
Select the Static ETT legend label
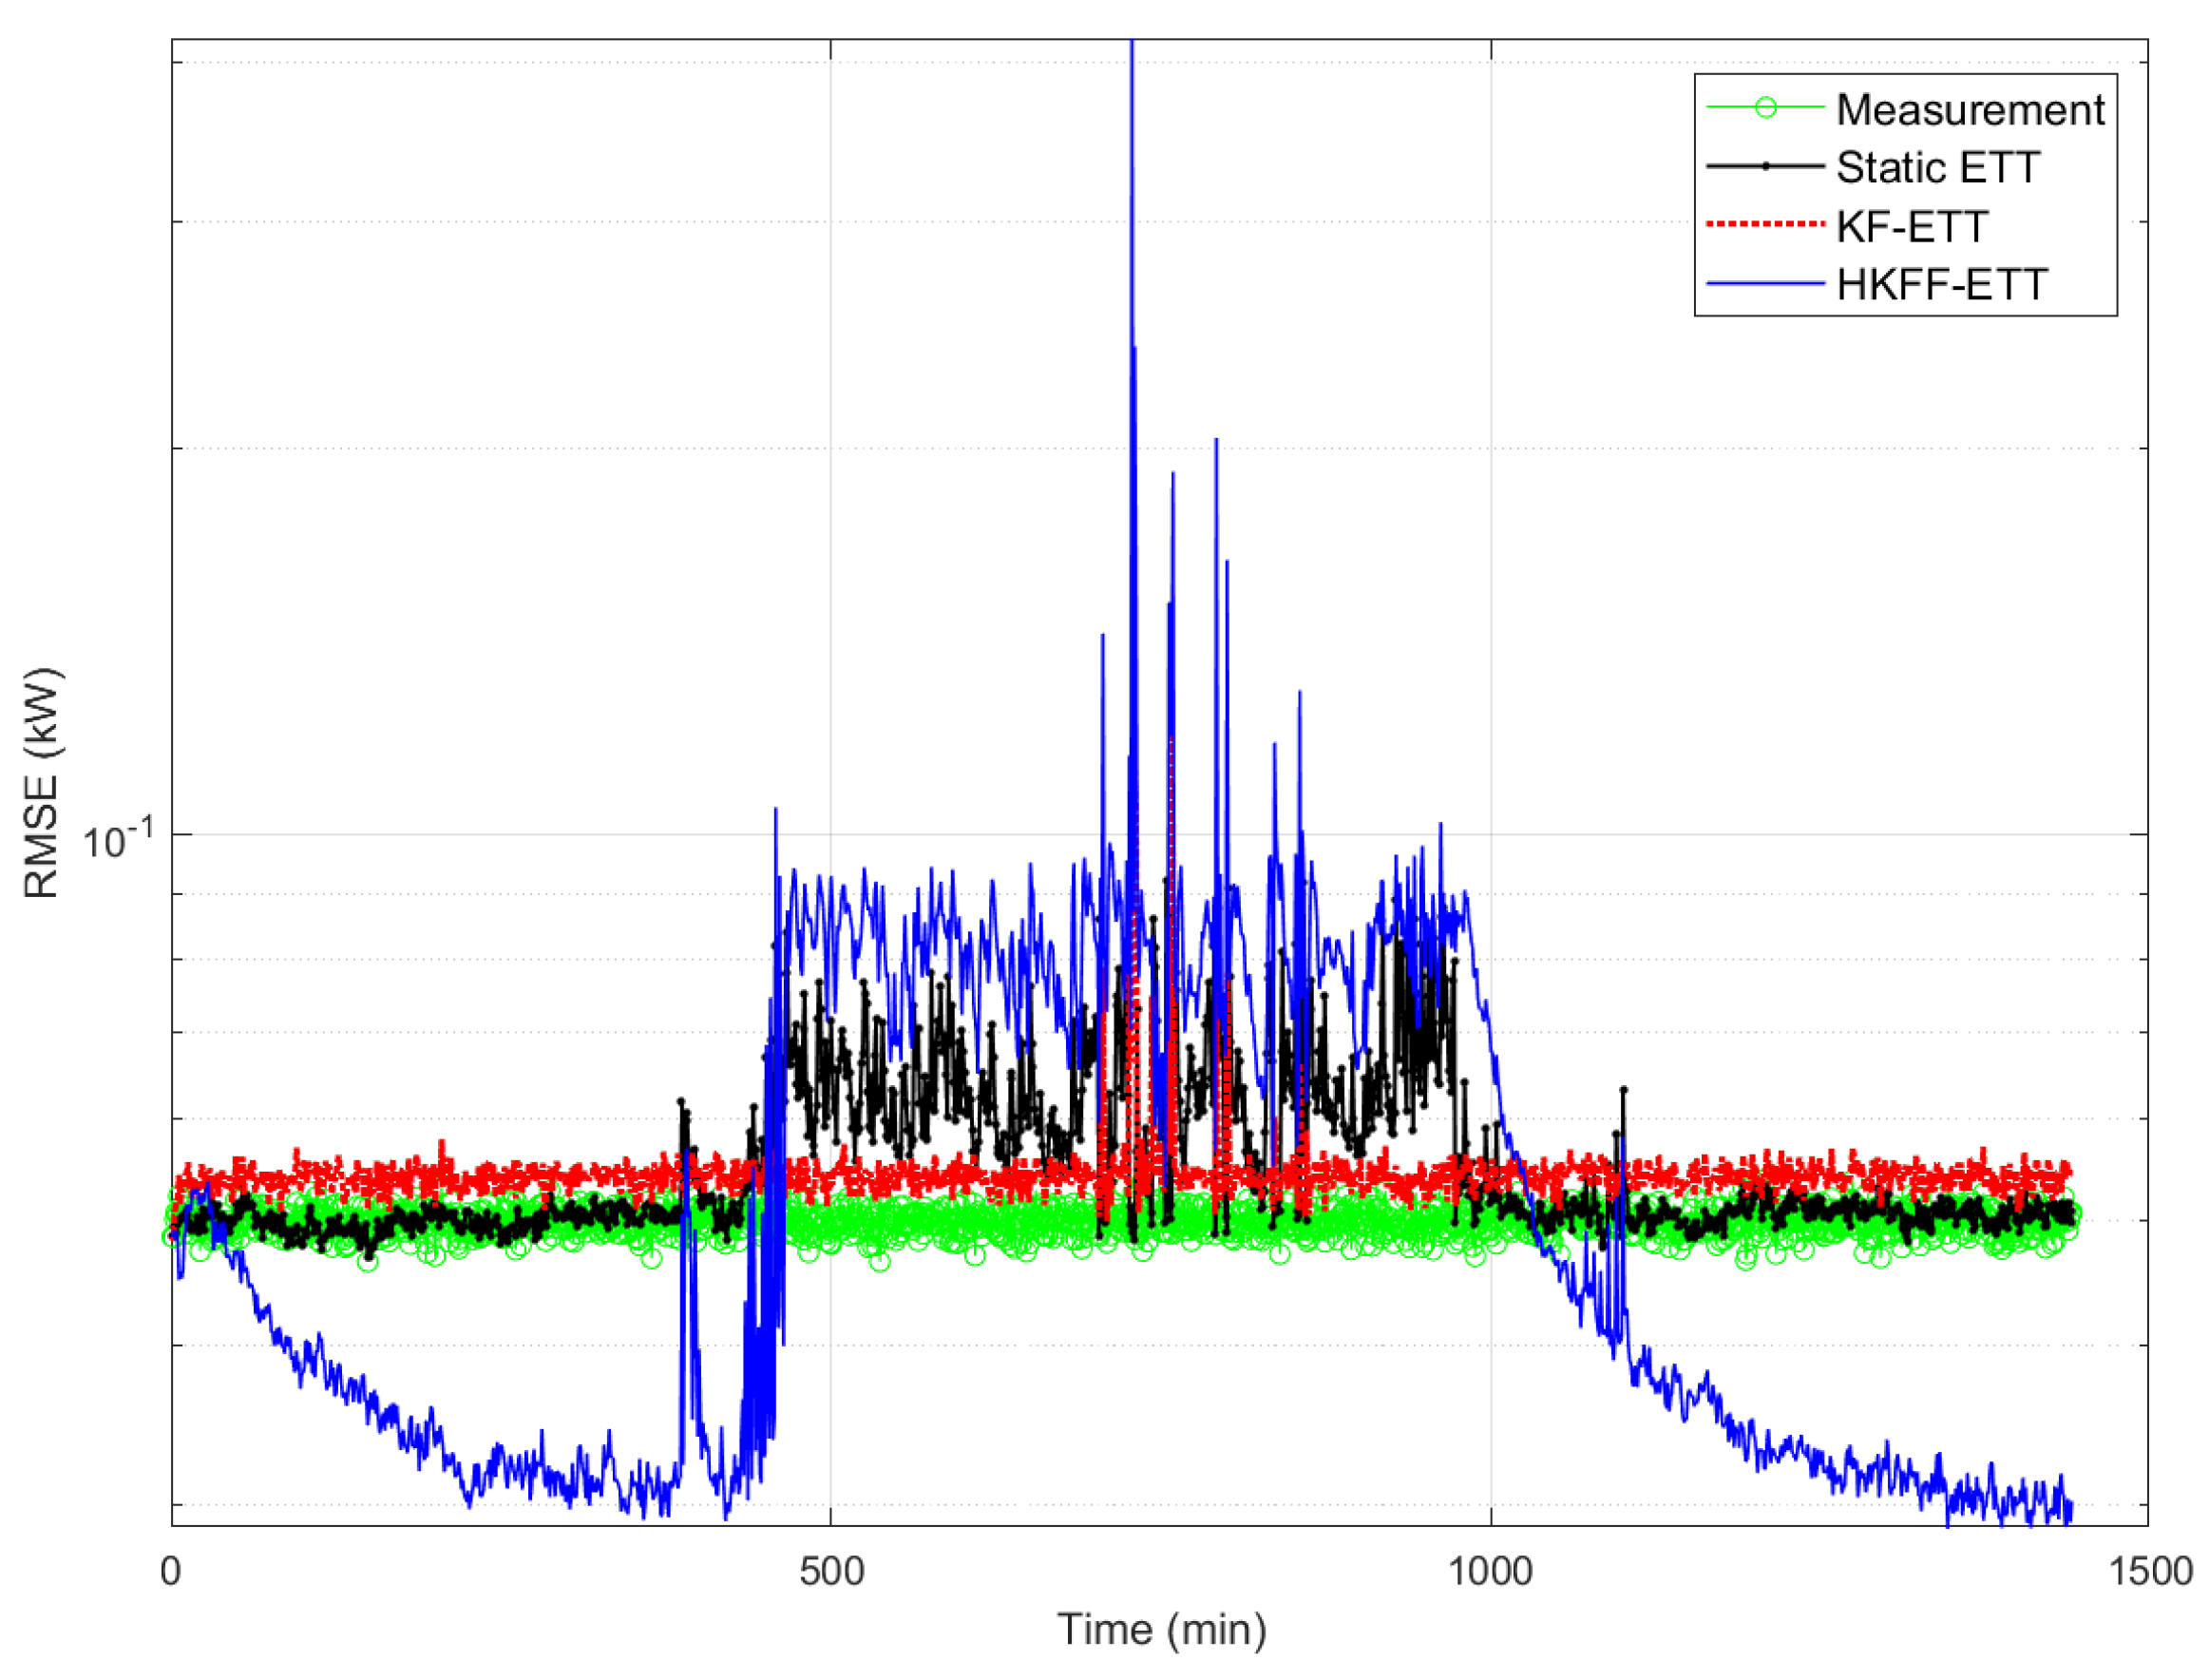click(1937, 167)
